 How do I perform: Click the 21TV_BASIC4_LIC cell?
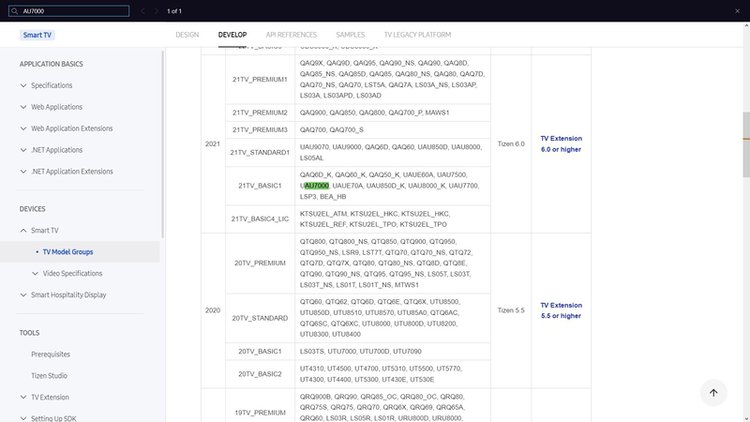[260, 219]
